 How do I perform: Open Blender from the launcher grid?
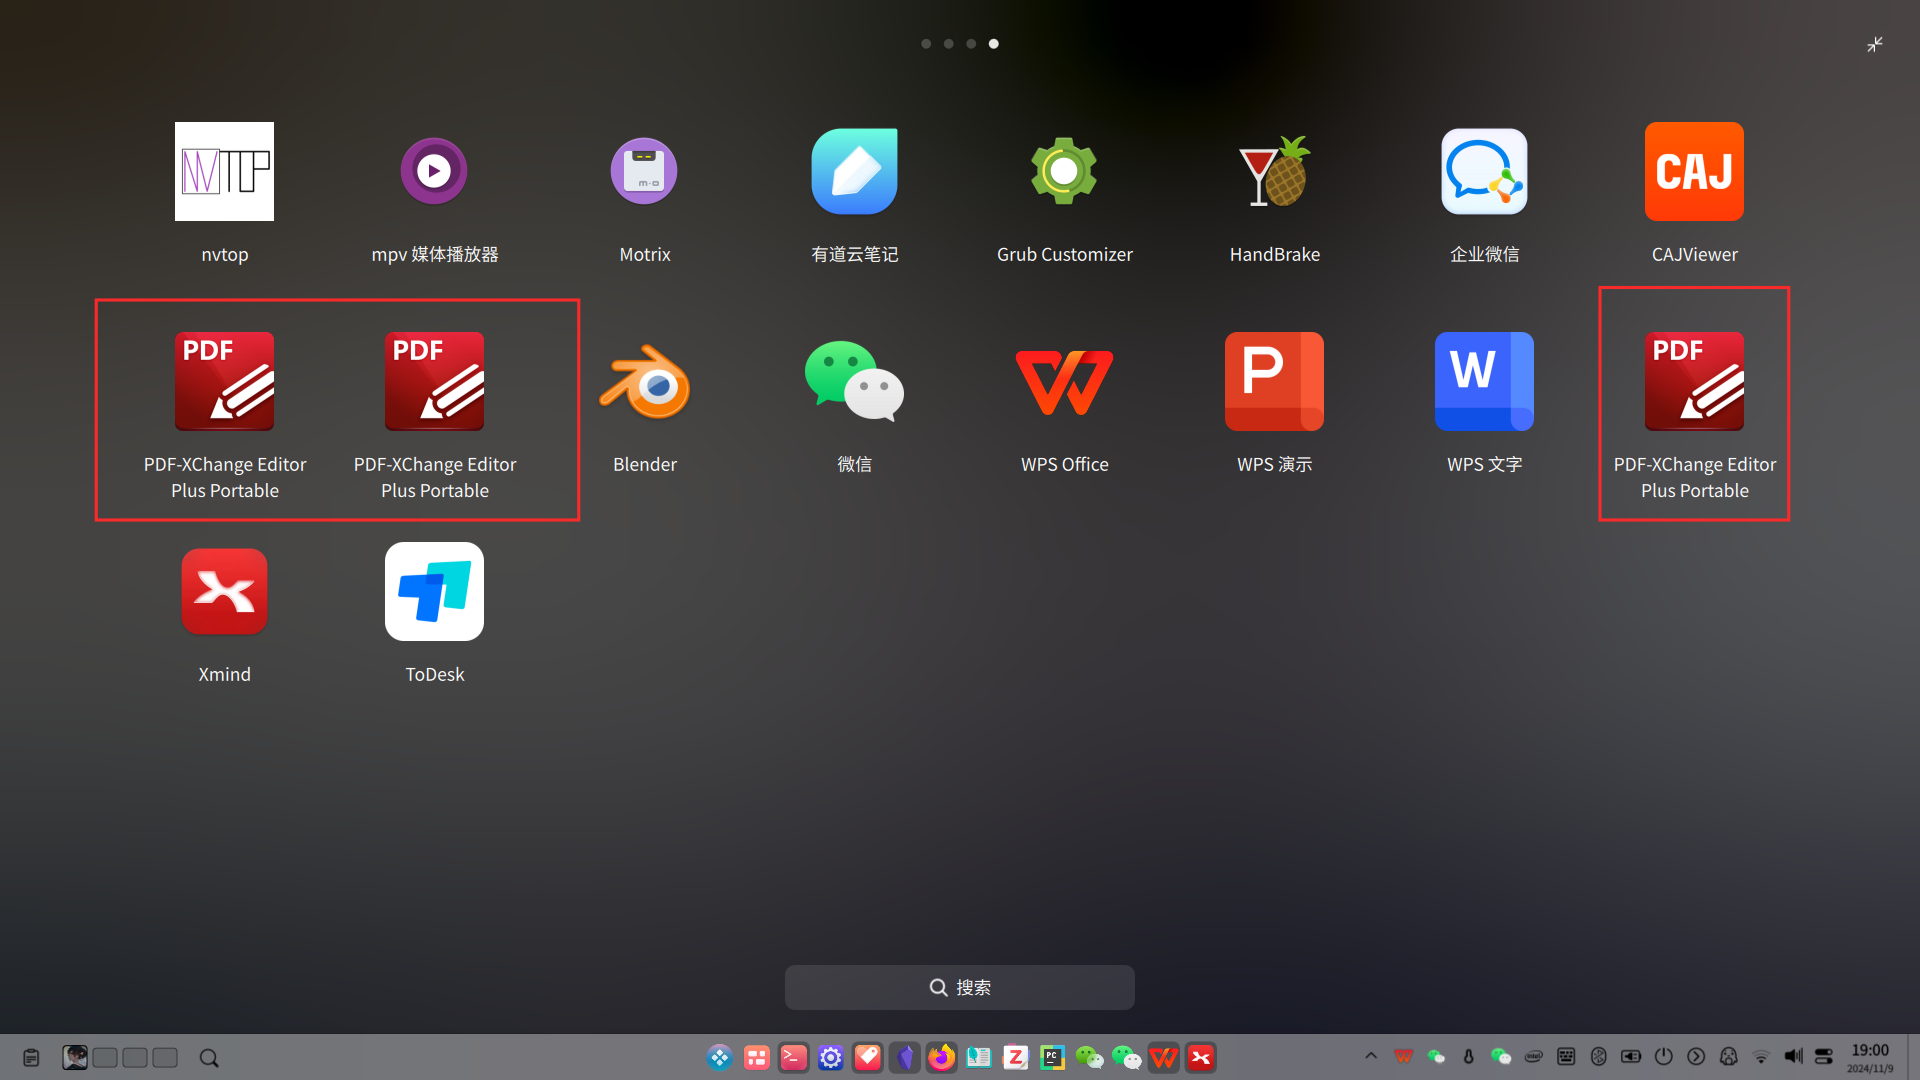pyautogui.click(x=644, y=381)
